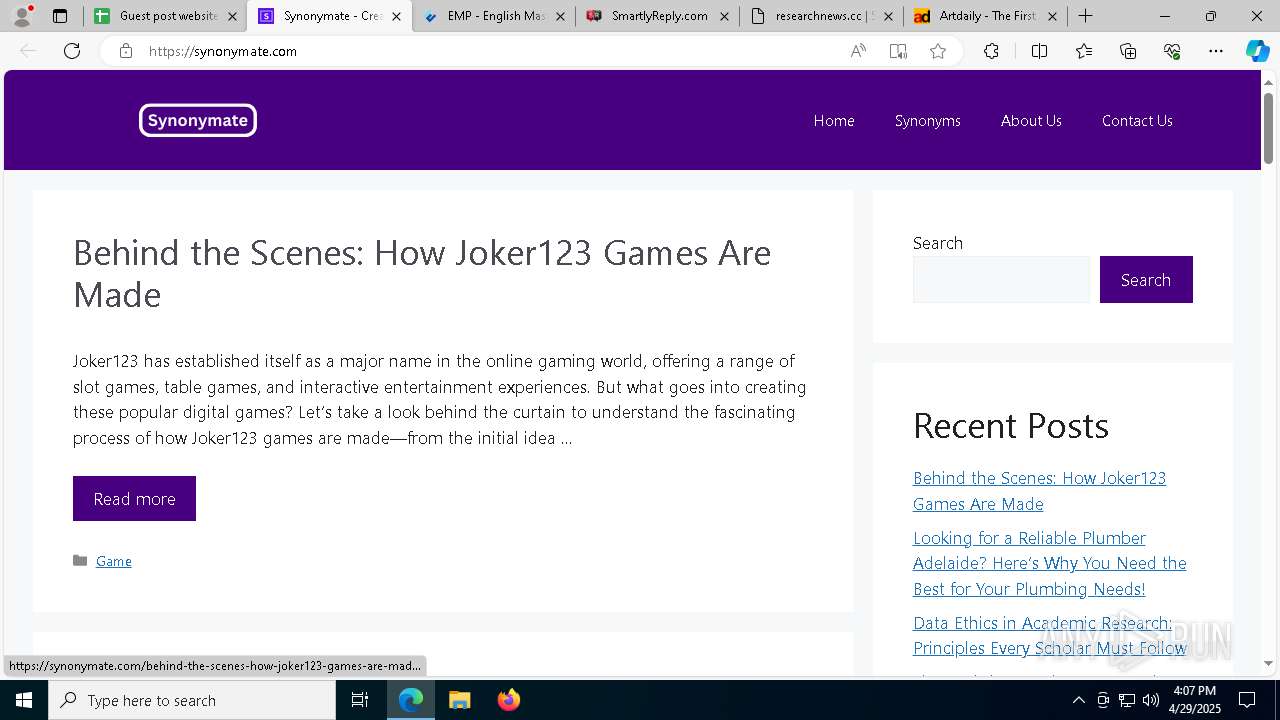Click the Edge taskbar icon

click(x=411, y=700)
